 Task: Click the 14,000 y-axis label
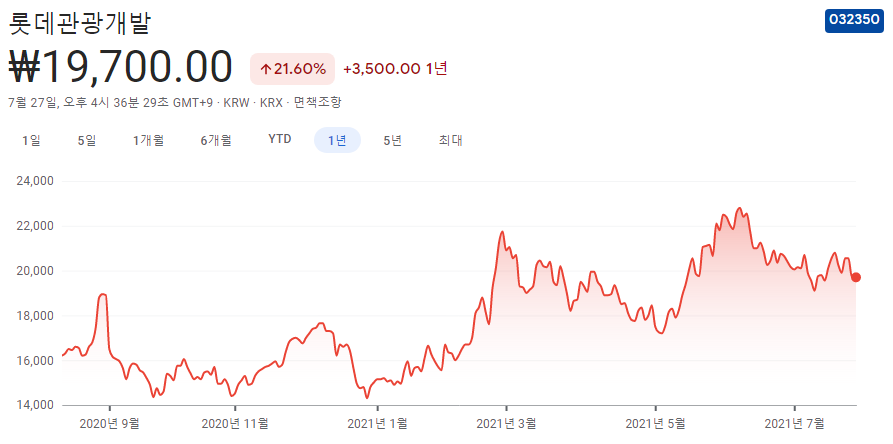coord(36,405)
